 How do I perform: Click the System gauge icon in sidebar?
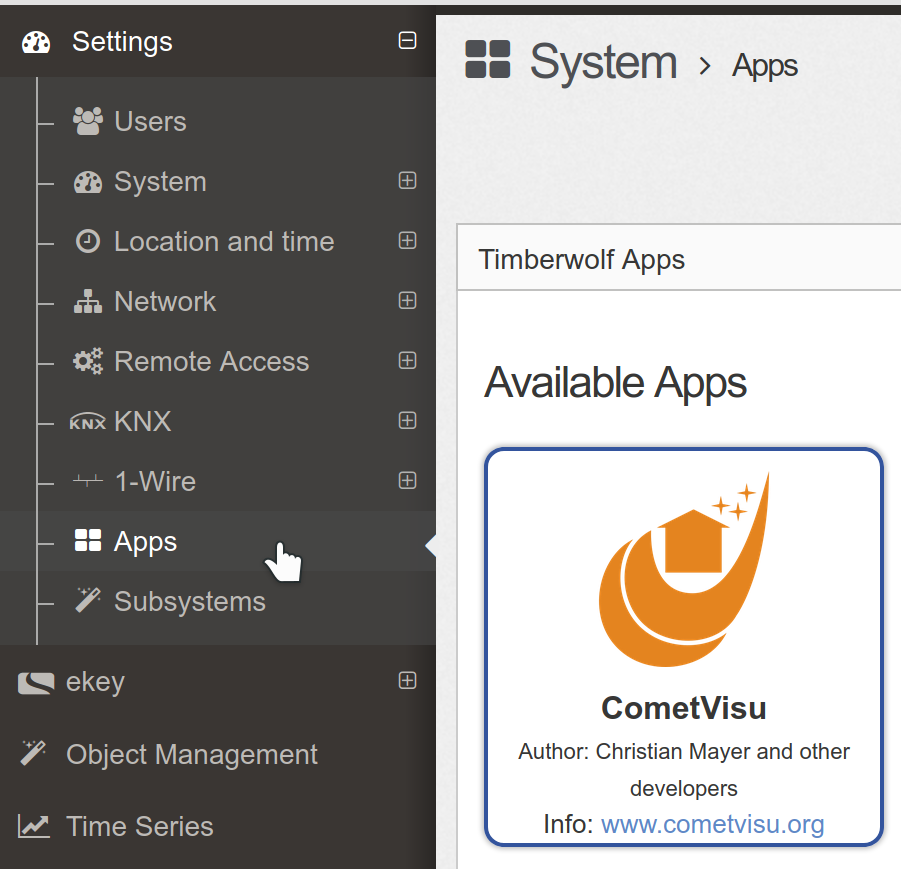(88, 182)
